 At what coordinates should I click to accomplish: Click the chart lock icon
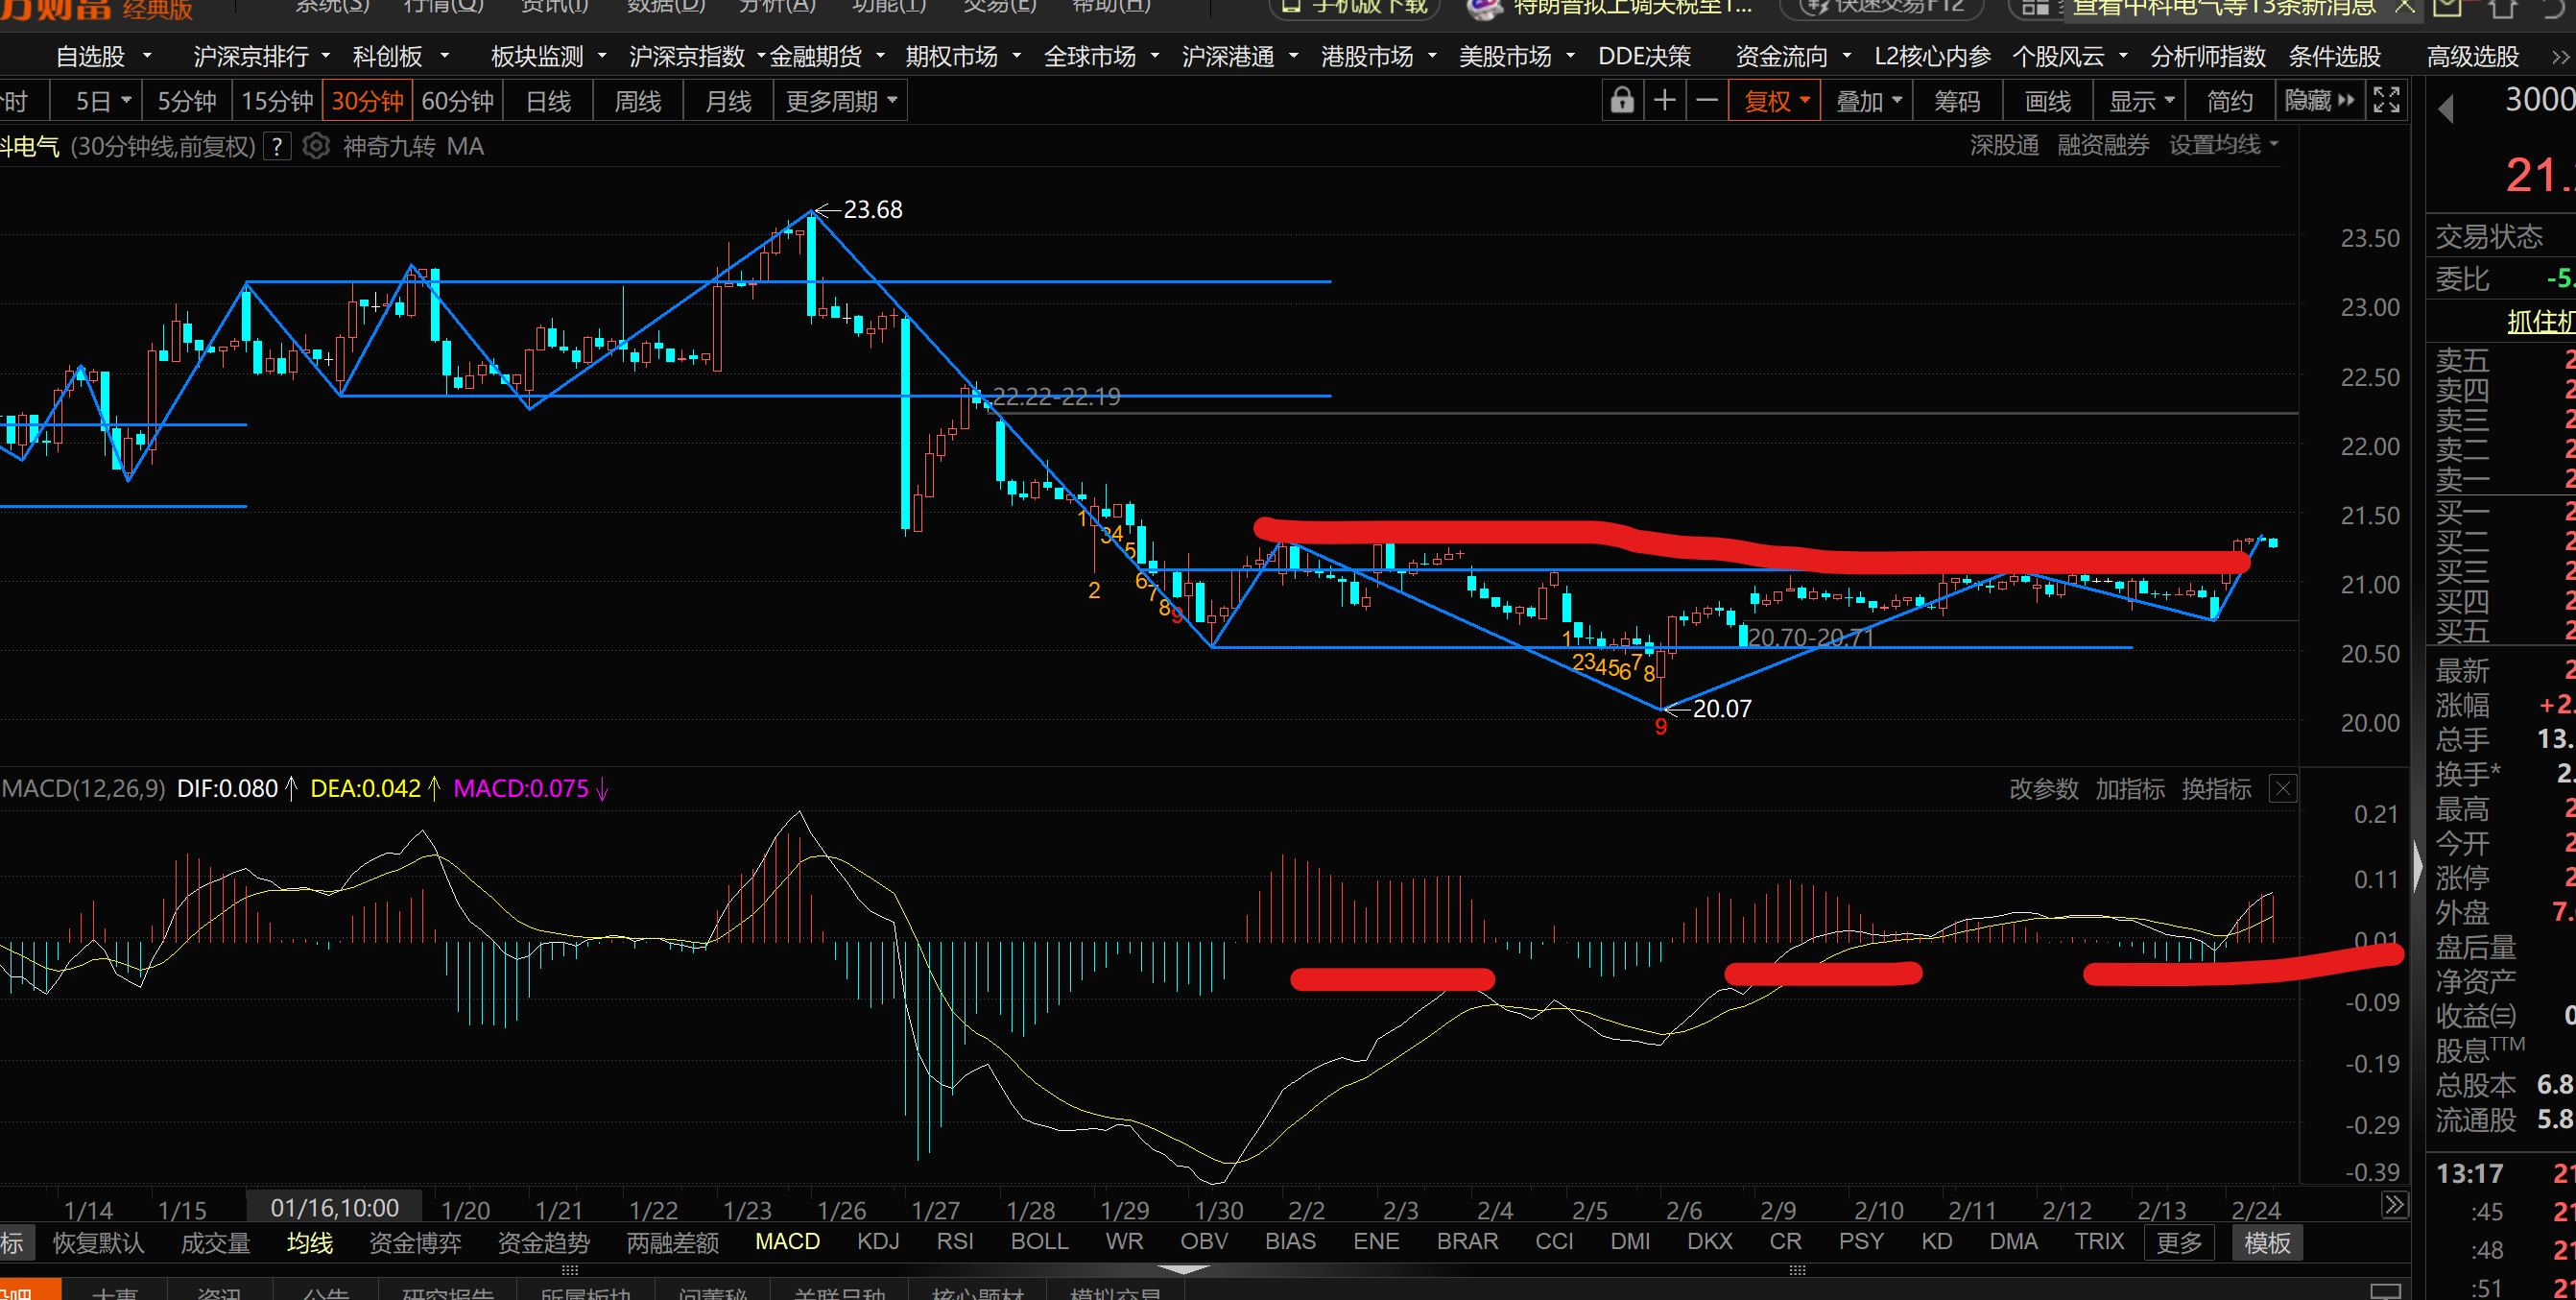click(1622, 101)
